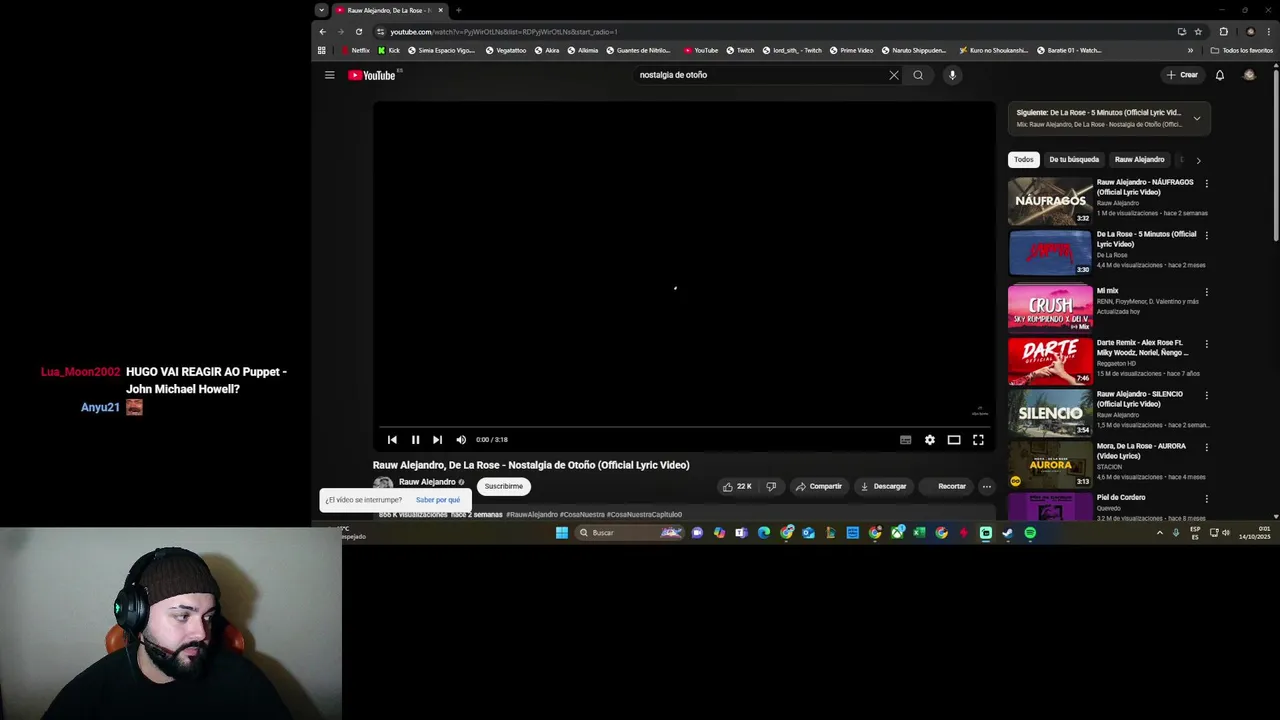This screenshot has height=720, width=1280.
Task: Open Piel de Cordero video title
Action: (x=1121, y=497)
